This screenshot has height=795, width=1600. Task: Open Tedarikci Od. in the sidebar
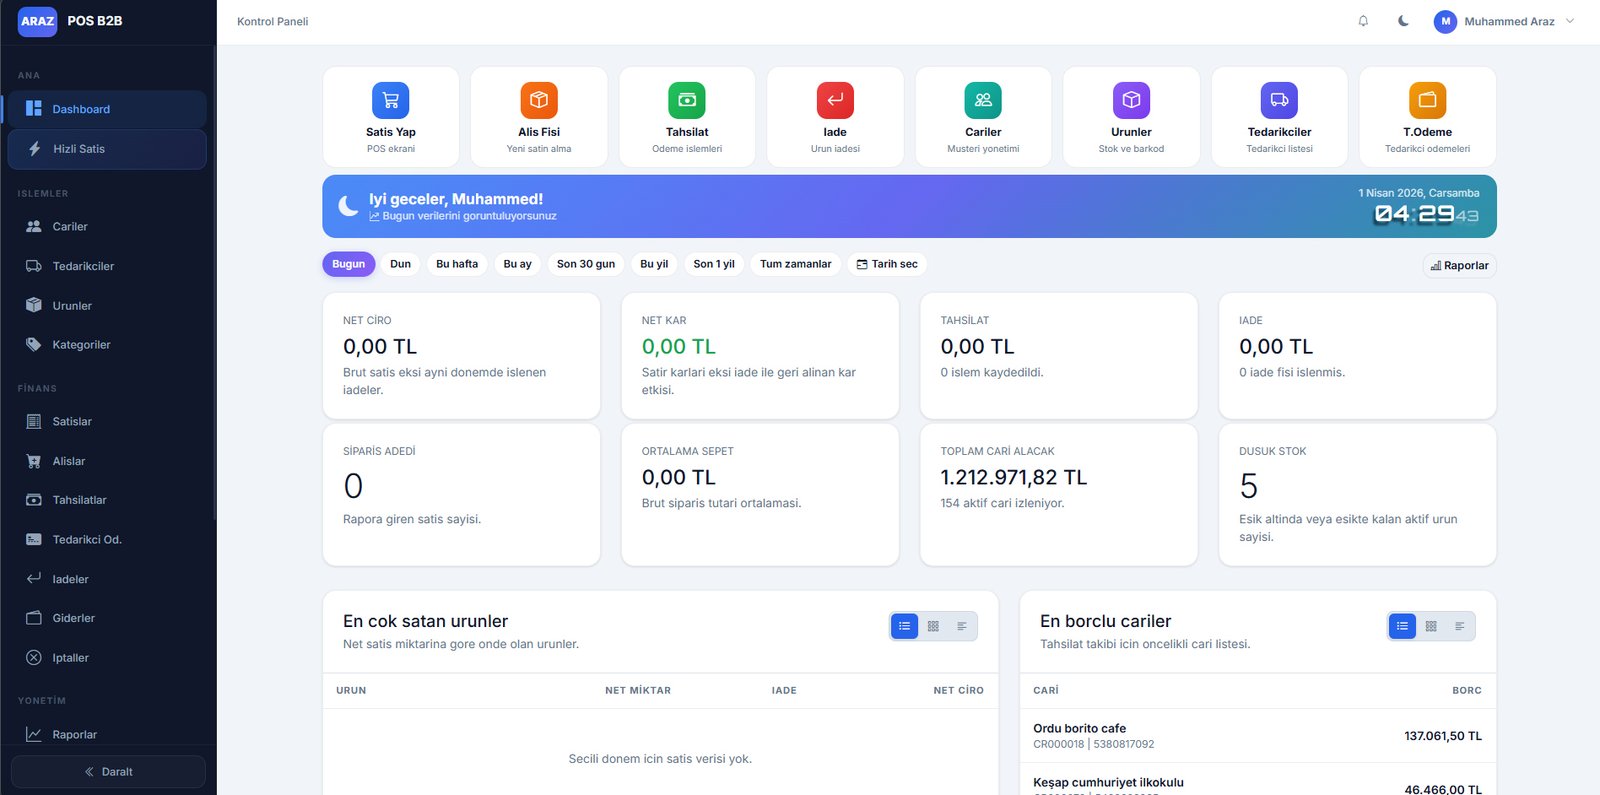(x=107, y=540)
